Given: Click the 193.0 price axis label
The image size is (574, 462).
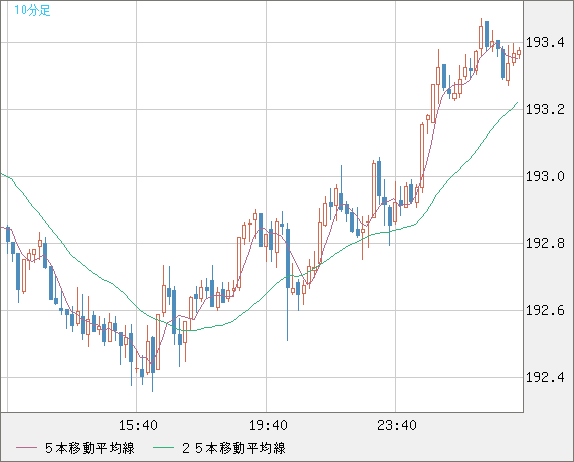Looking at the screenshot, I should 545,176.
